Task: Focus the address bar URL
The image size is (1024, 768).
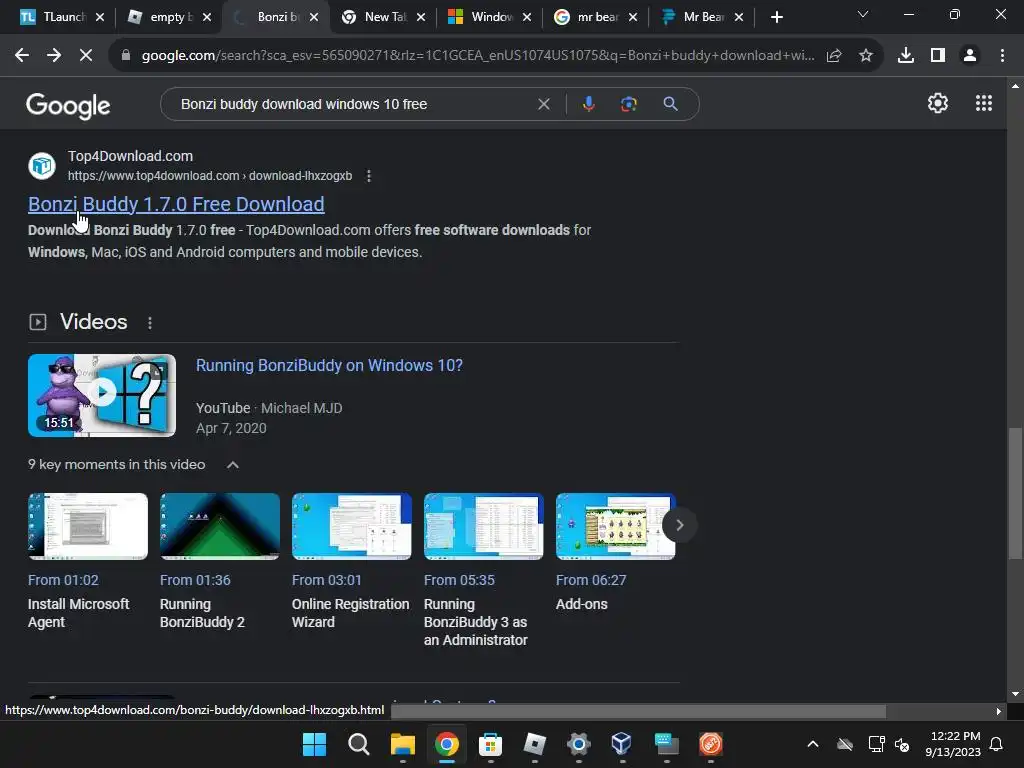Action: [478, 56]
